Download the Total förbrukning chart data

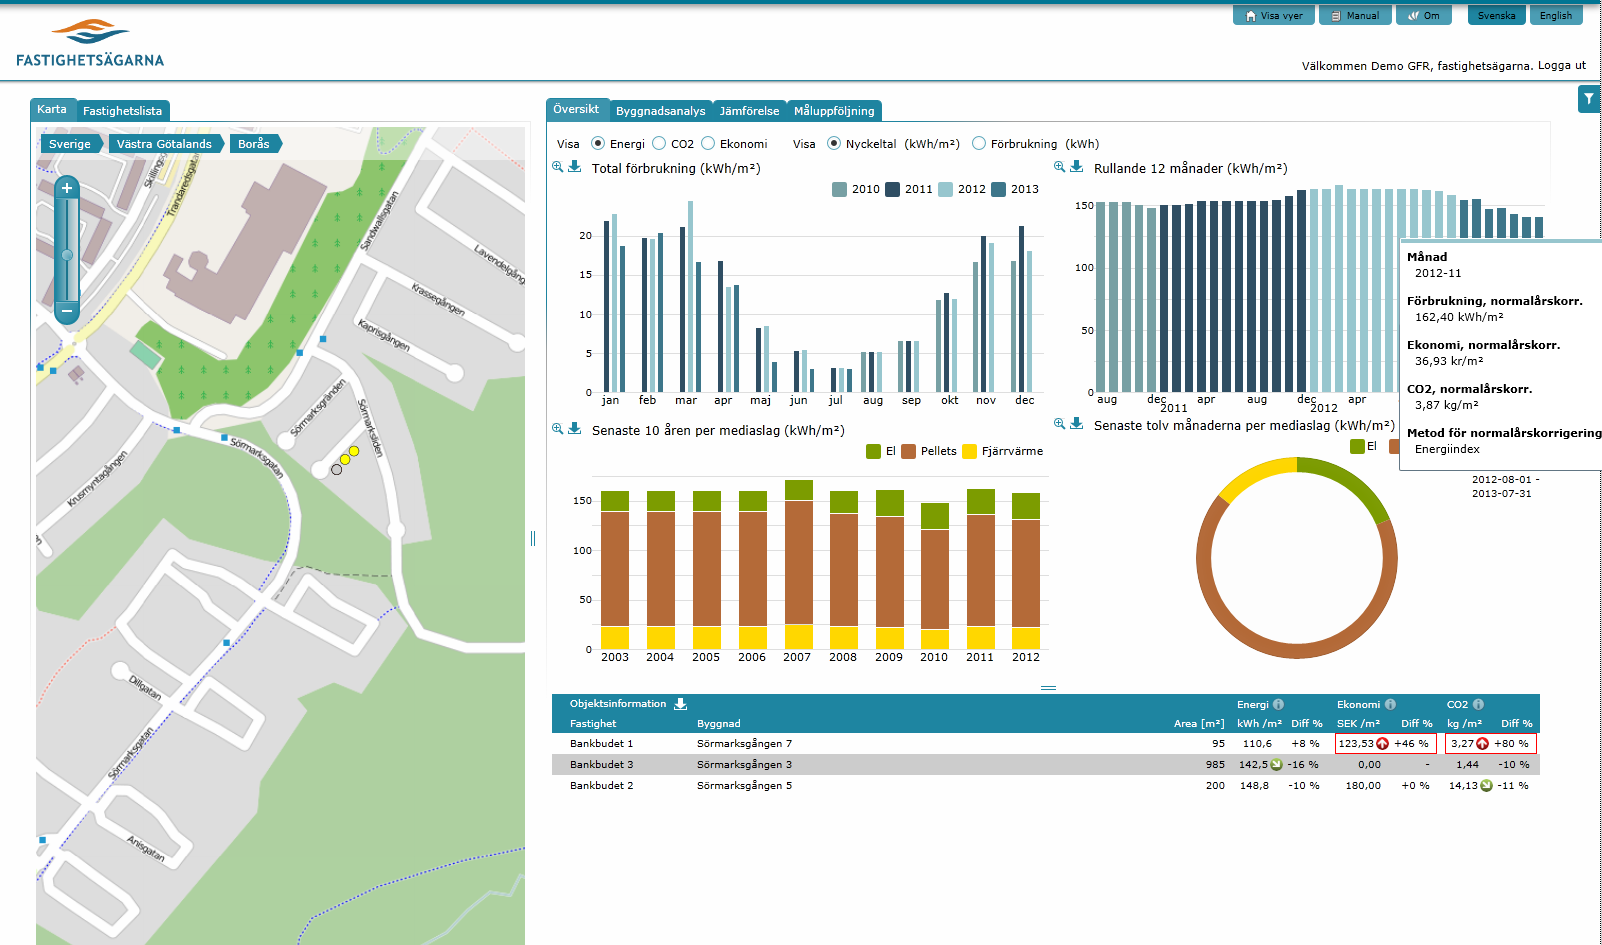tap(575, 167)
